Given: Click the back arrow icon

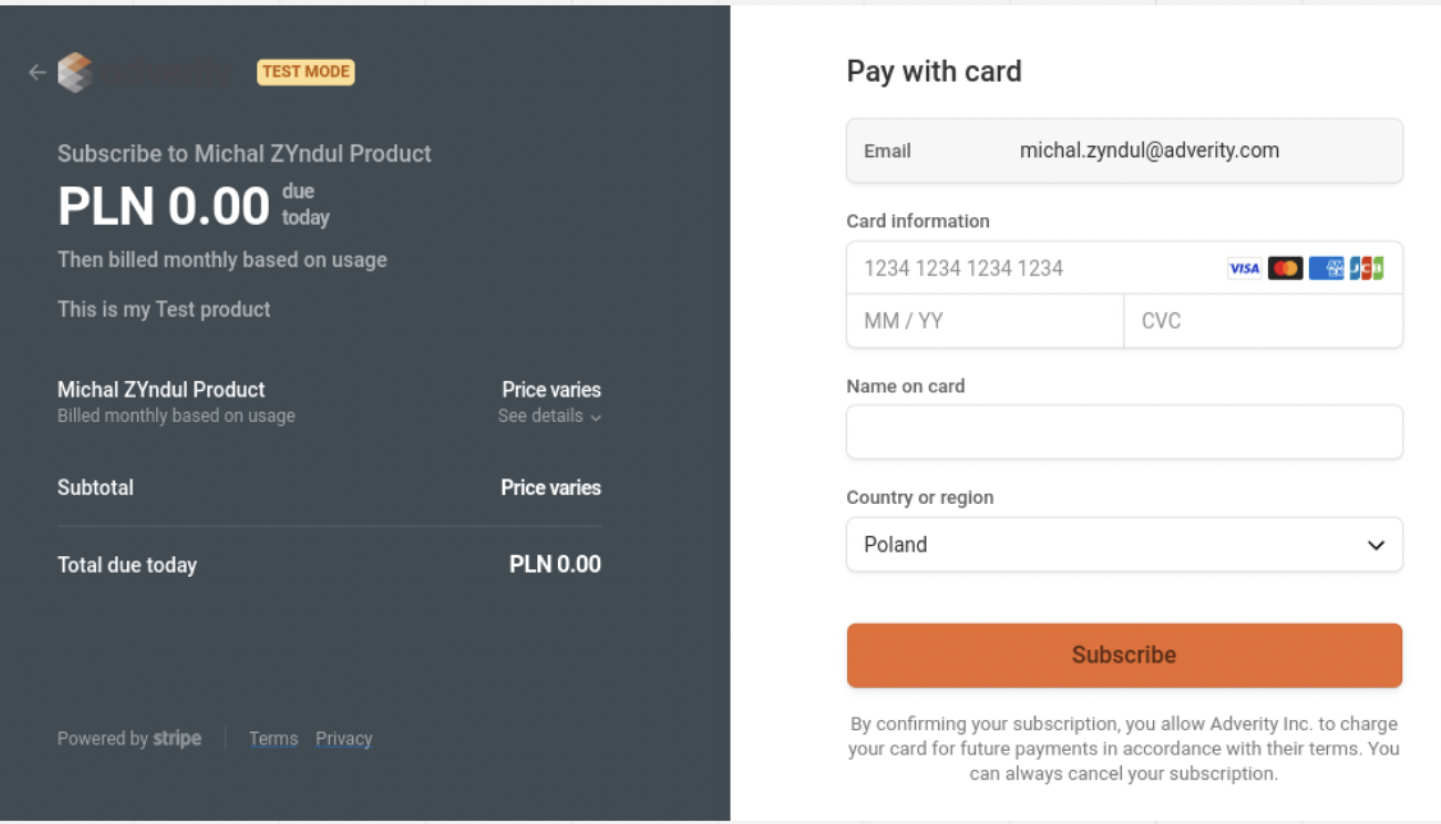Looking at the screenshot, I should tap(37, 72).
